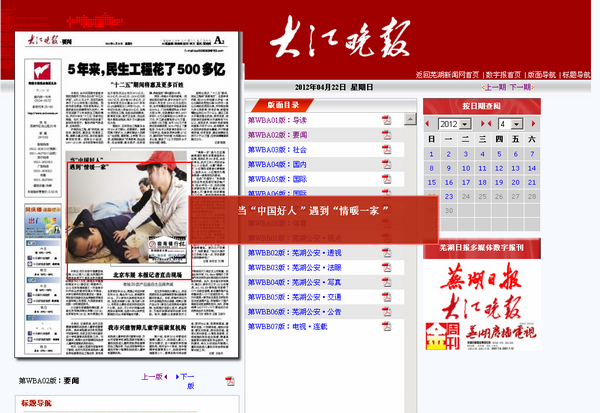Open 第WBB06版：芜湖公安·公告 link
This screenshot has height=413, width=600.
click(294, 312)
